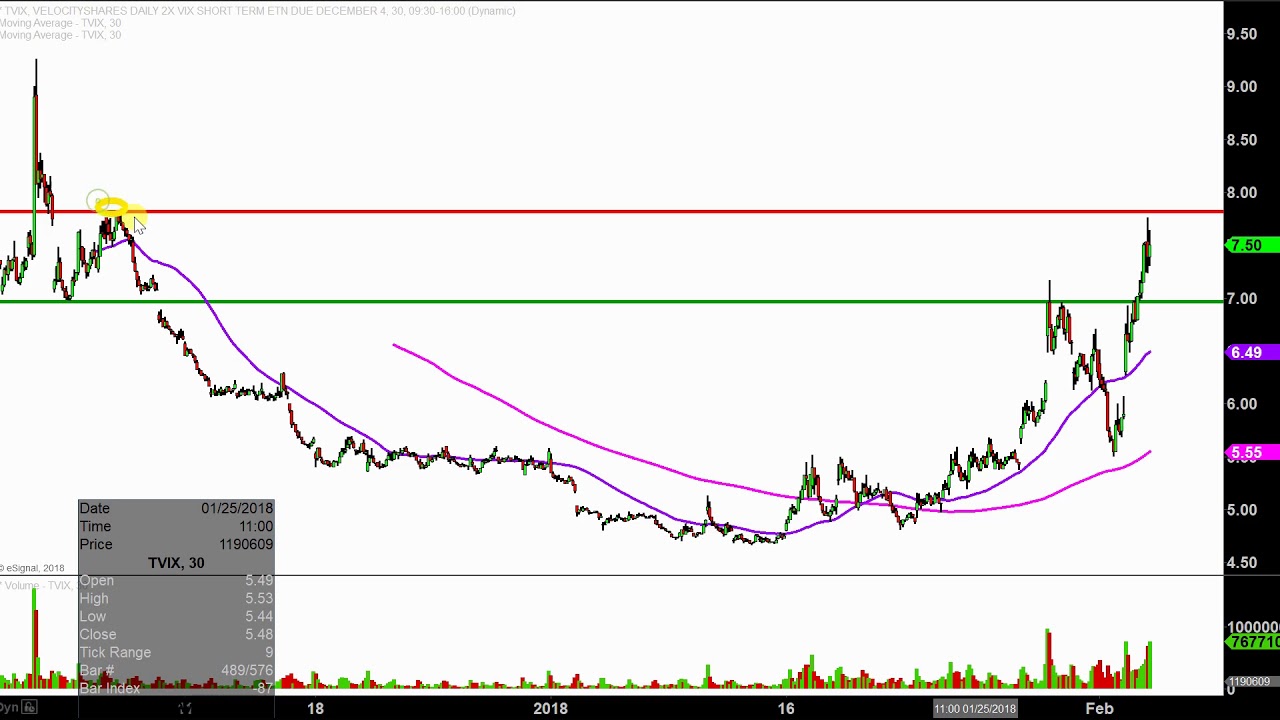Click the 18 date axis label

(315, 708)
